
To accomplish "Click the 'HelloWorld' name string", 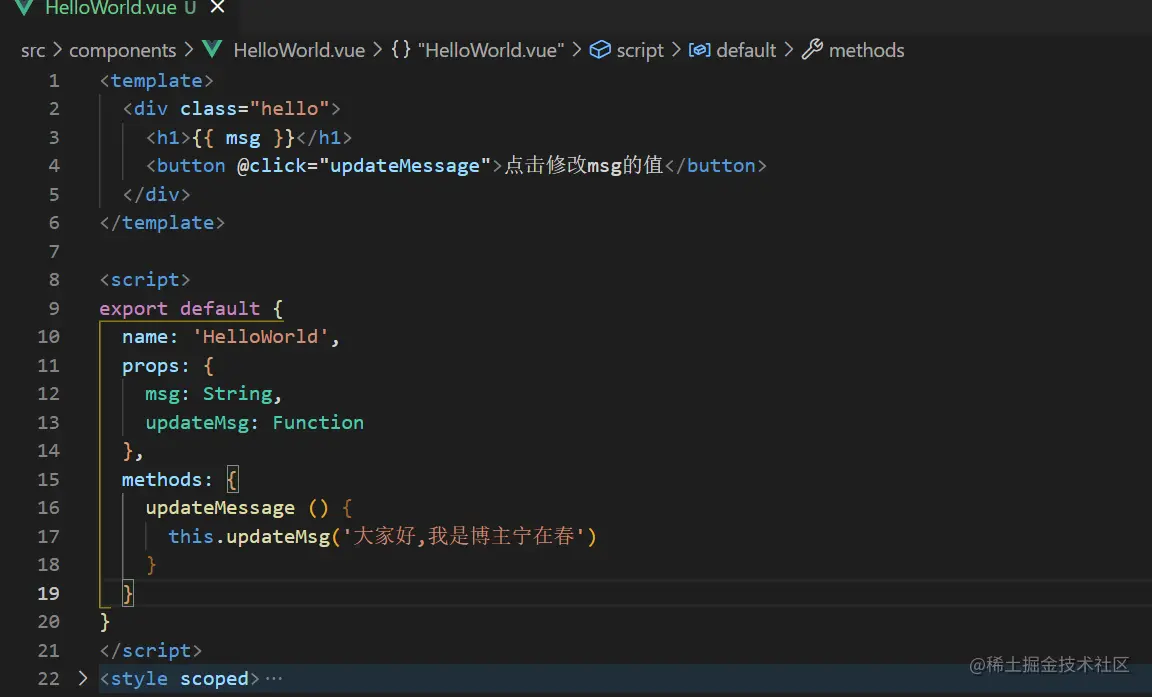I will click(x=260, y=336).
